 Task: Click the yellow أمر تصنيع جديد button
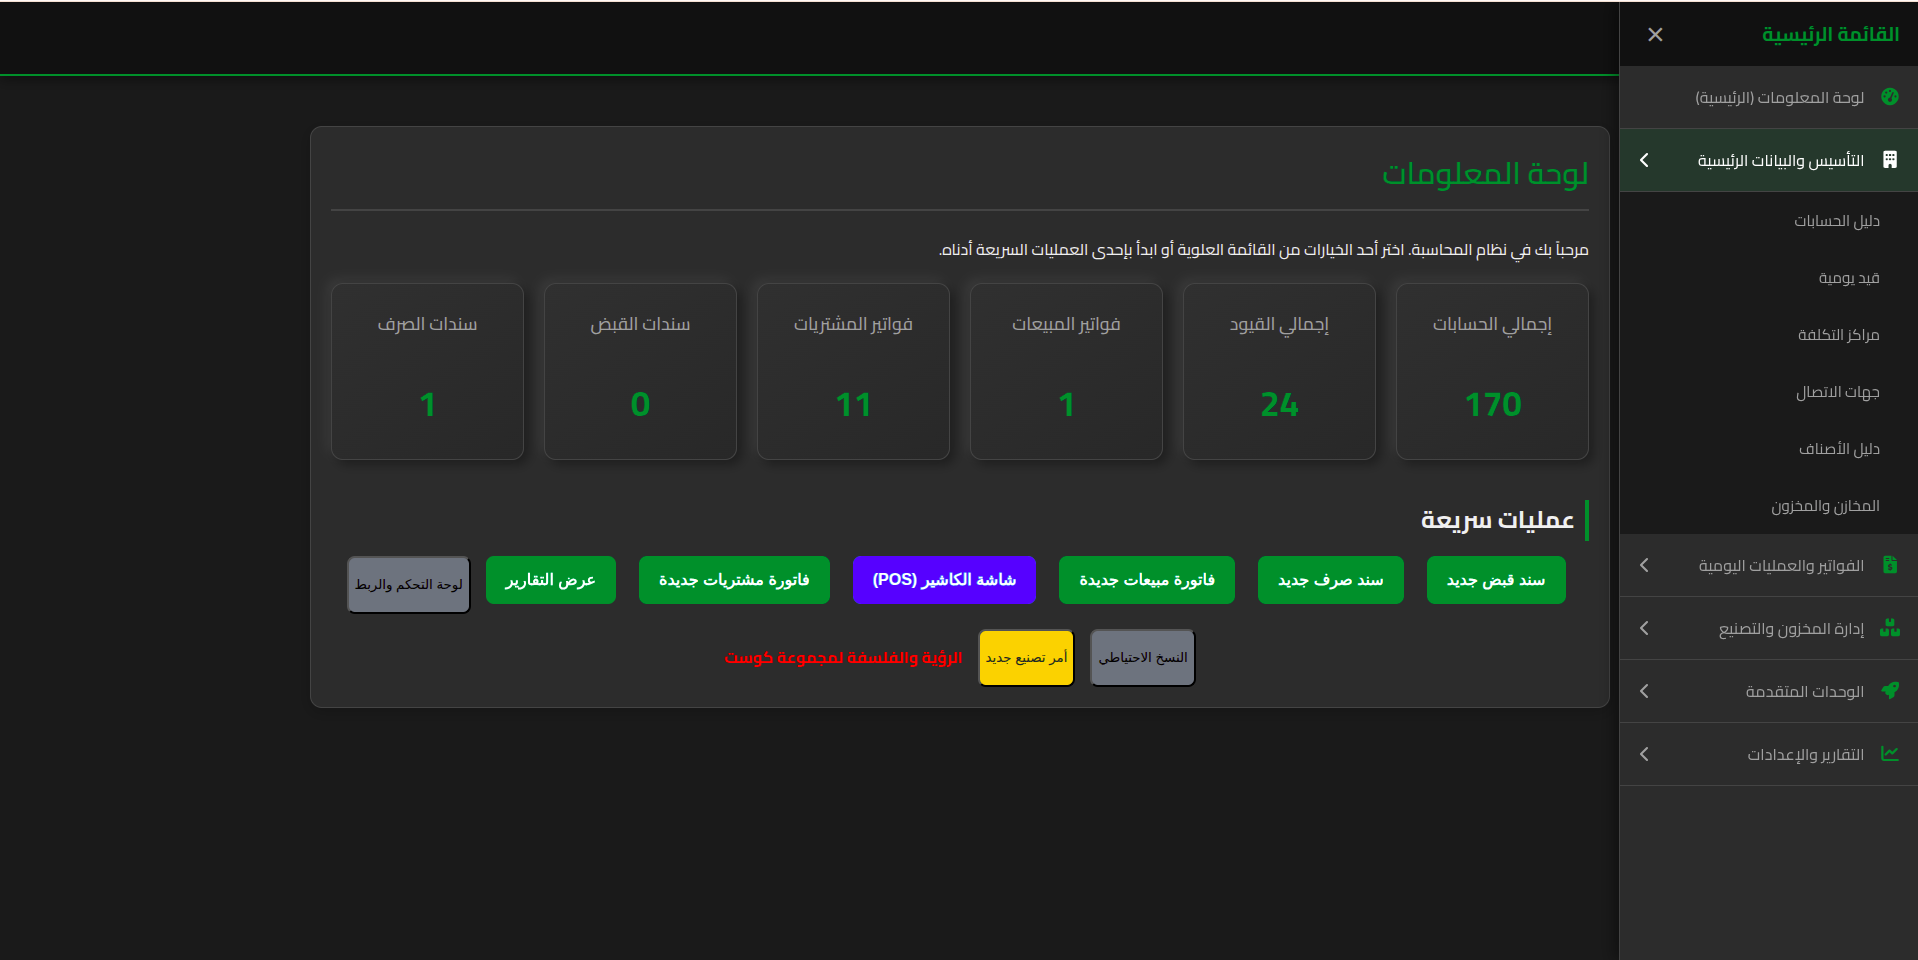[1026, 658]
